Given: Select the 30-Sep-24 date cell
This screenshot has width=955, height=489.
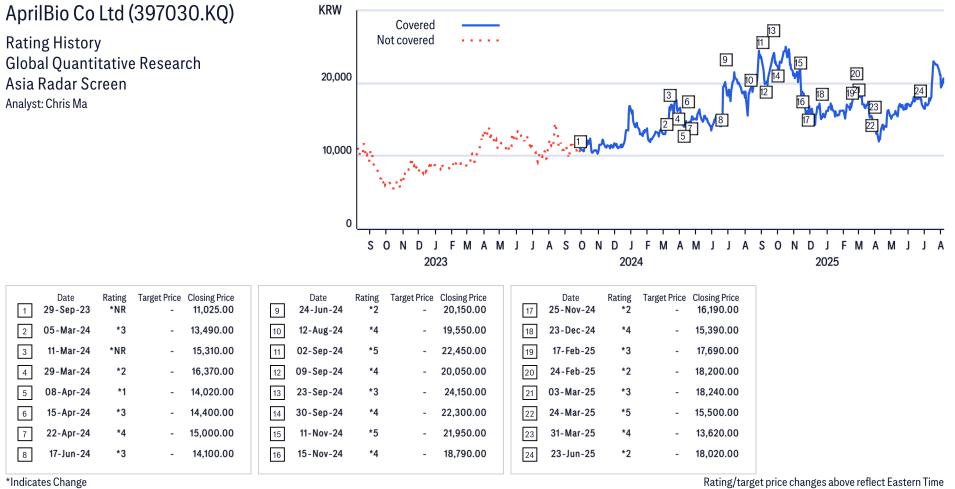Looking at the screenshot, I should coord(319,413).
